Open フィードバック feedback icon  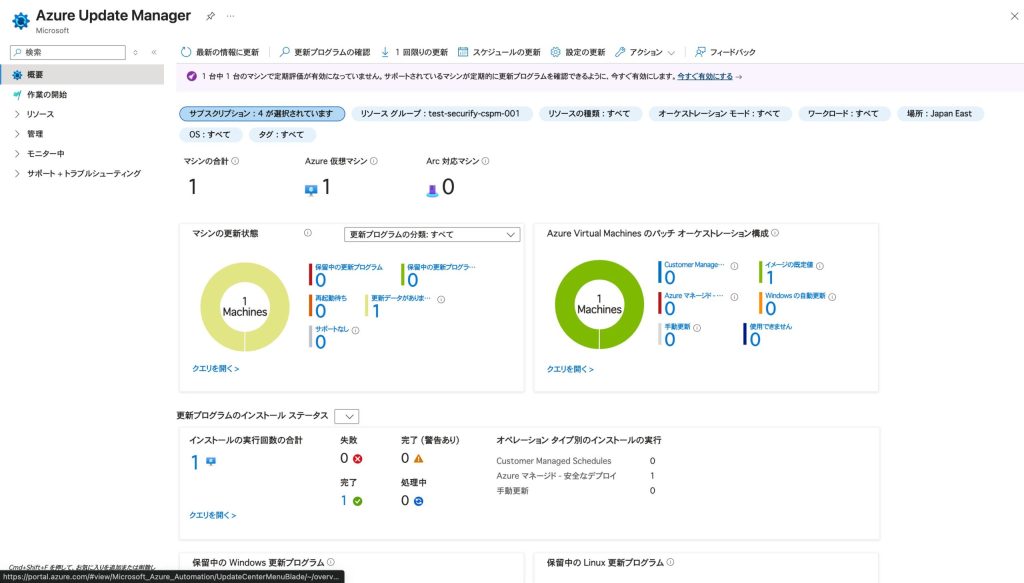[700, 52]
